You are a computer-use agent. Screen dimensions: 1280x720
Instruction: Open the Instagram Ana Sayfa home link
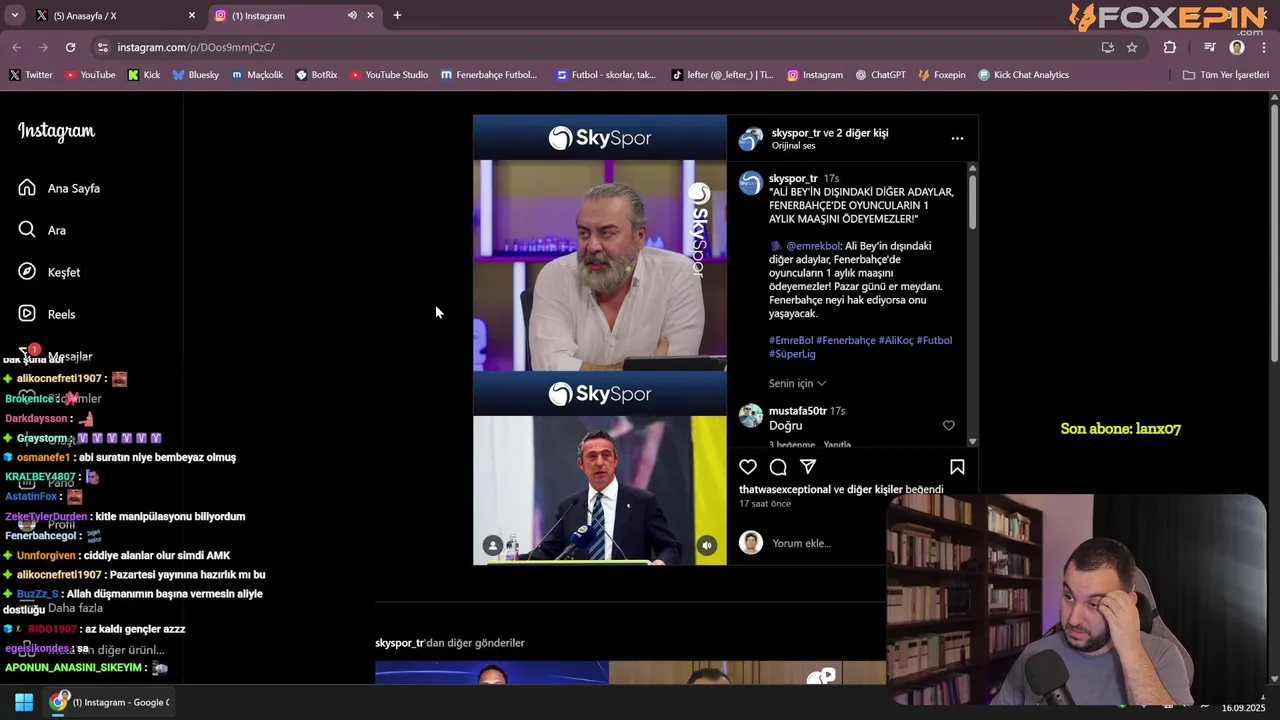tap(59, 188)
